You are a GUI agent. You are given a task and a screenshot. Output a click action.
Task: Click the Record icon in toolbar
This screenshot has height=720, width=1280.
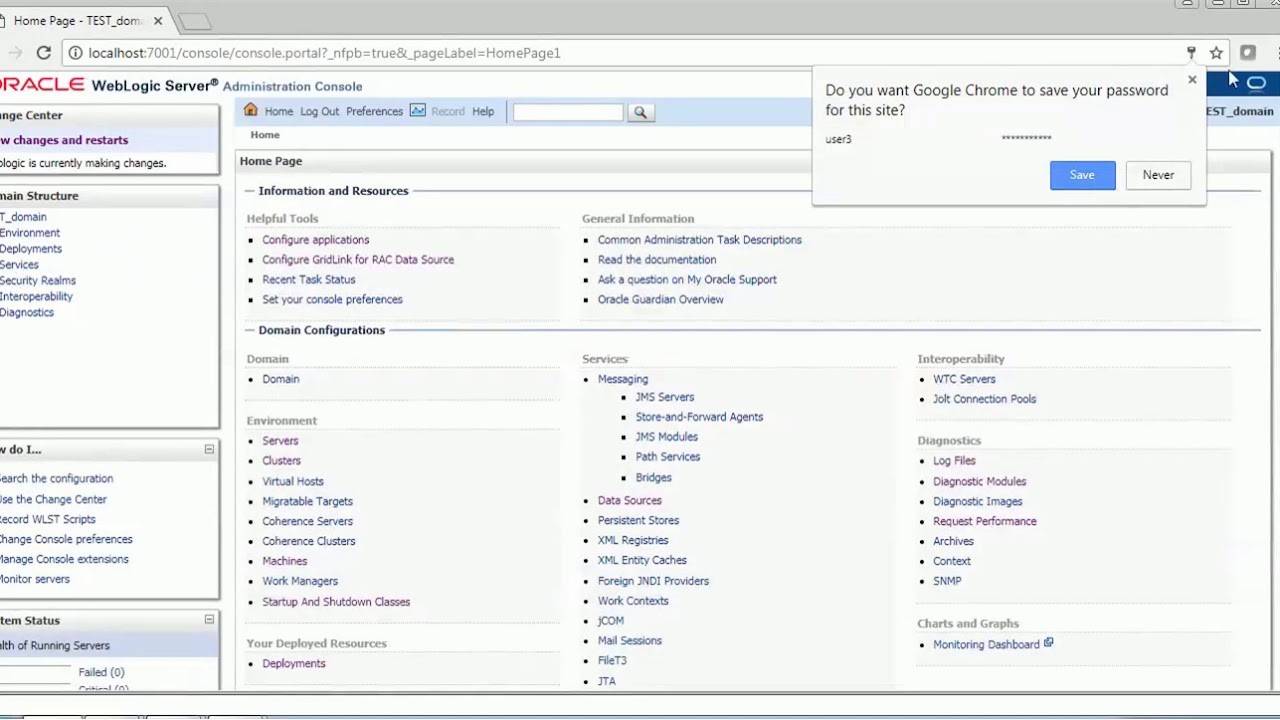pyautogui.click(x=418, y=110)
